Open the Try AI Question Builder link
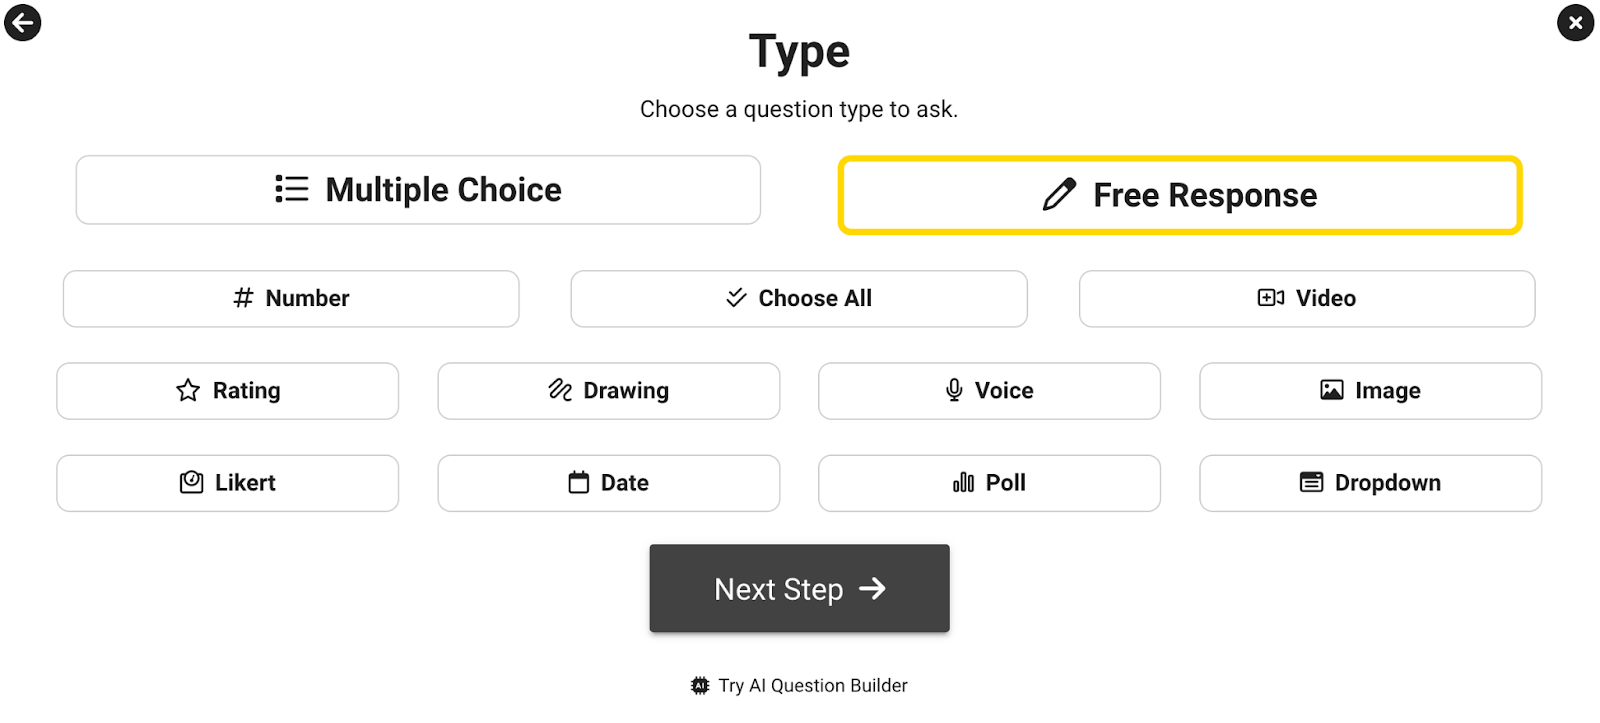 (812, 686)
